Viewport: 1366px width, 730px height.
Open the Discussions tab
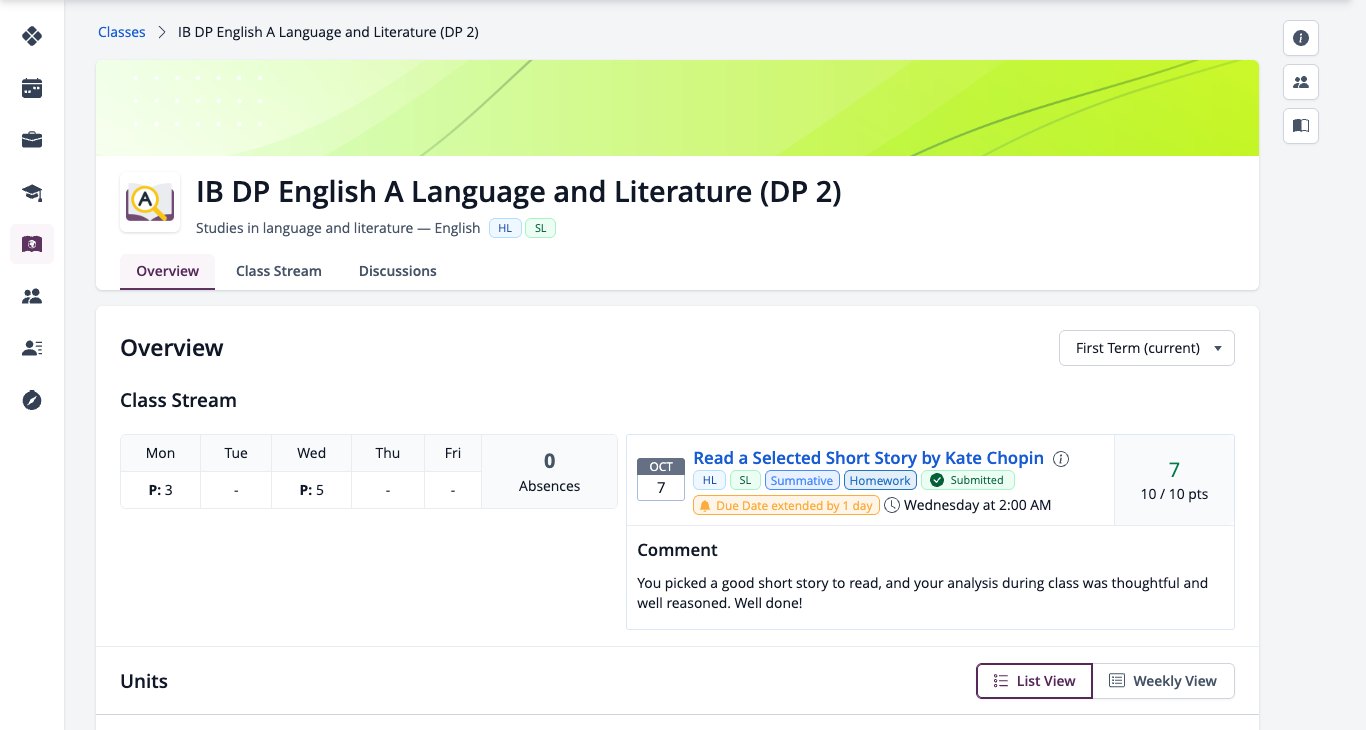coord(398,271)
